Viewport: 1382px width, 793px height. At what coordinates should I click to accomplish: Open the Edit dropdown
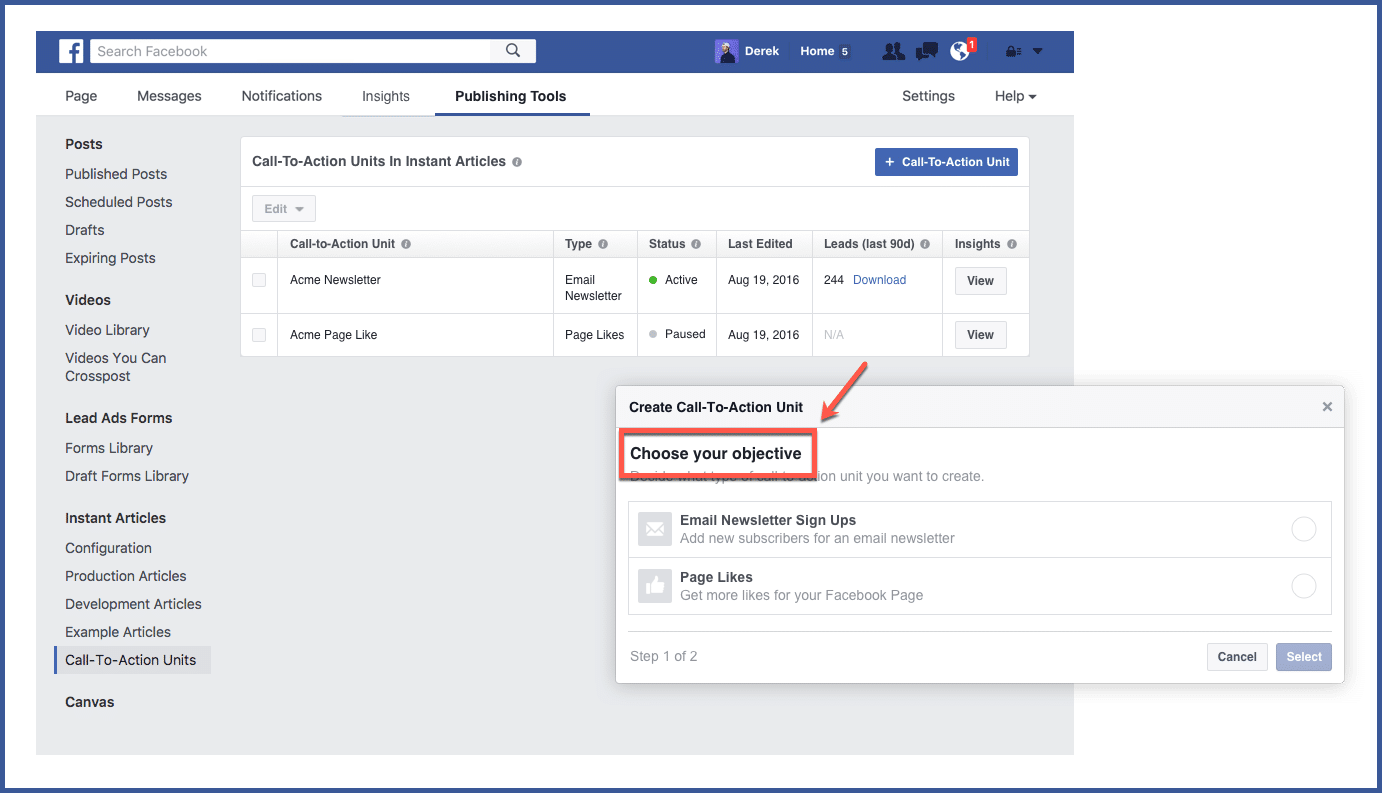284,209
